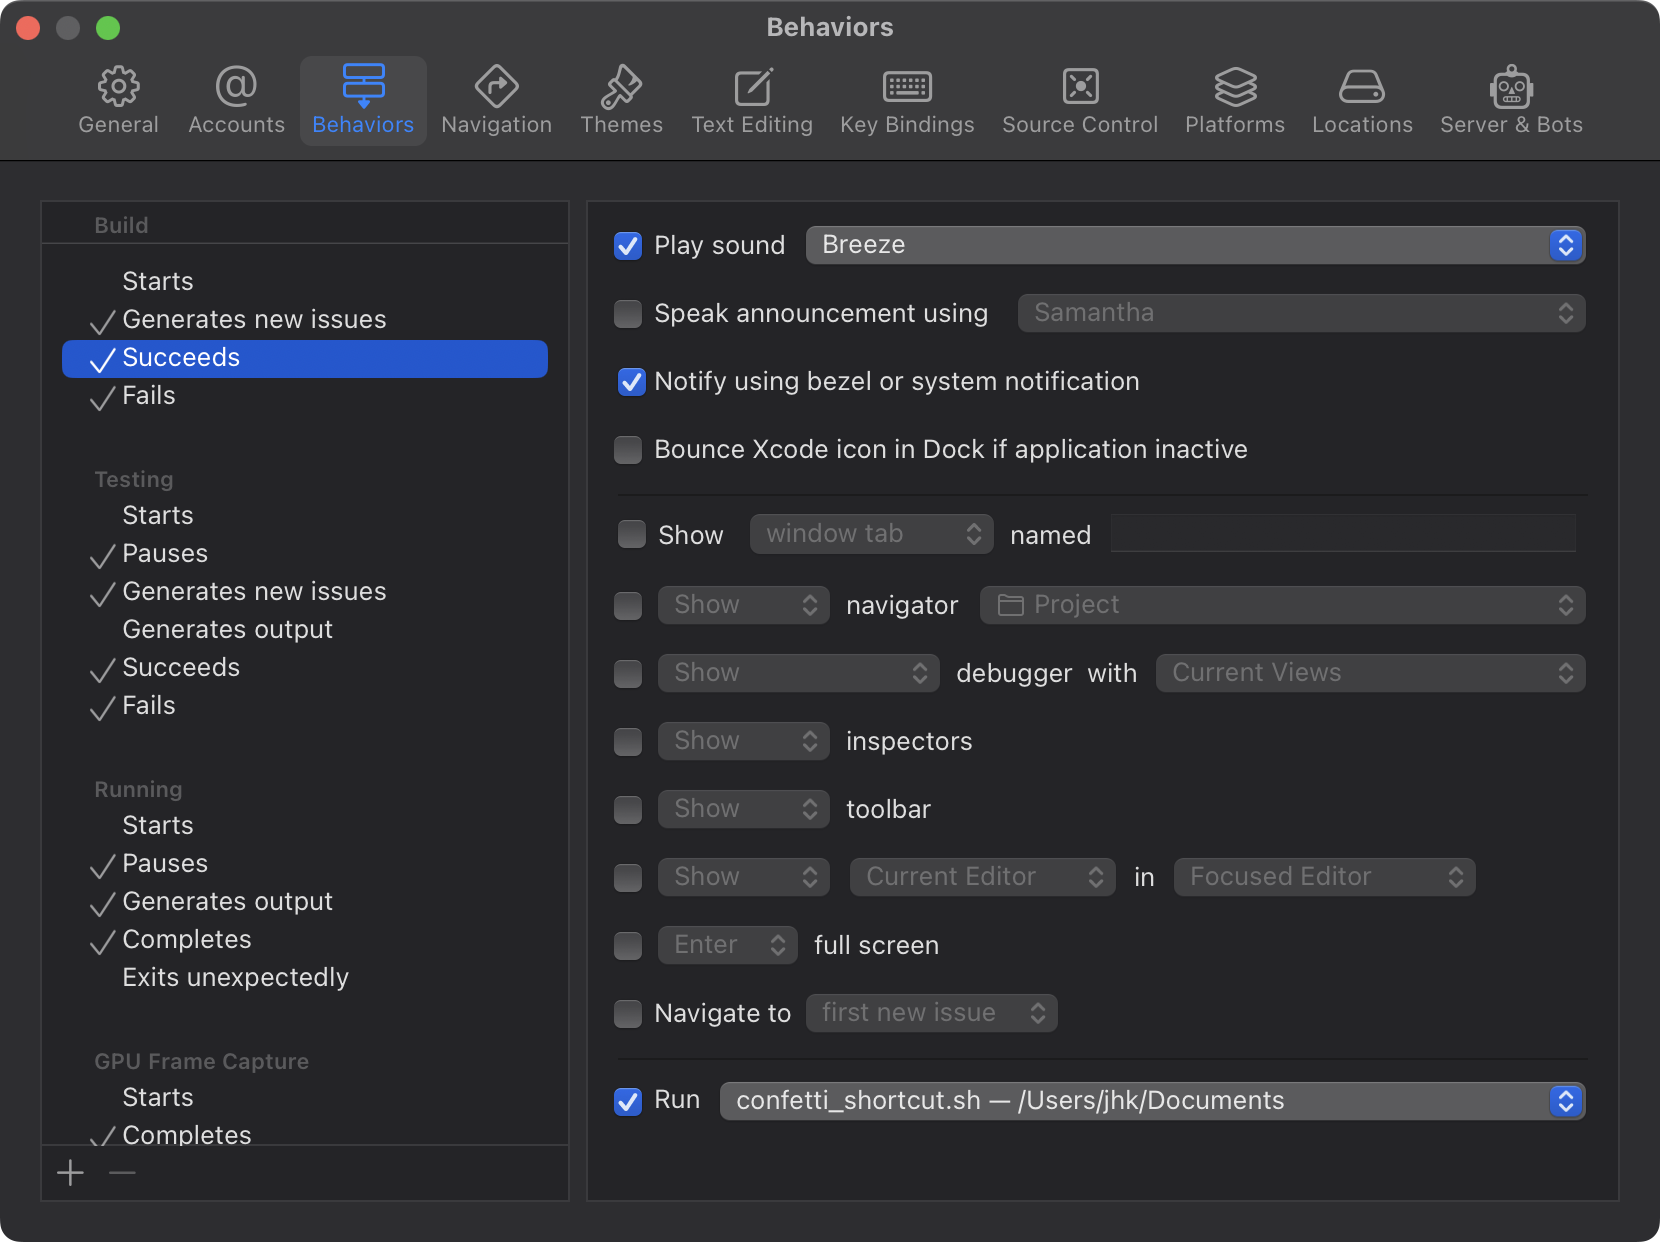The image size is (1660, 1242).
Task: Add a new custom behavior
Action: pyautogui.click(x=70, y=1172)
